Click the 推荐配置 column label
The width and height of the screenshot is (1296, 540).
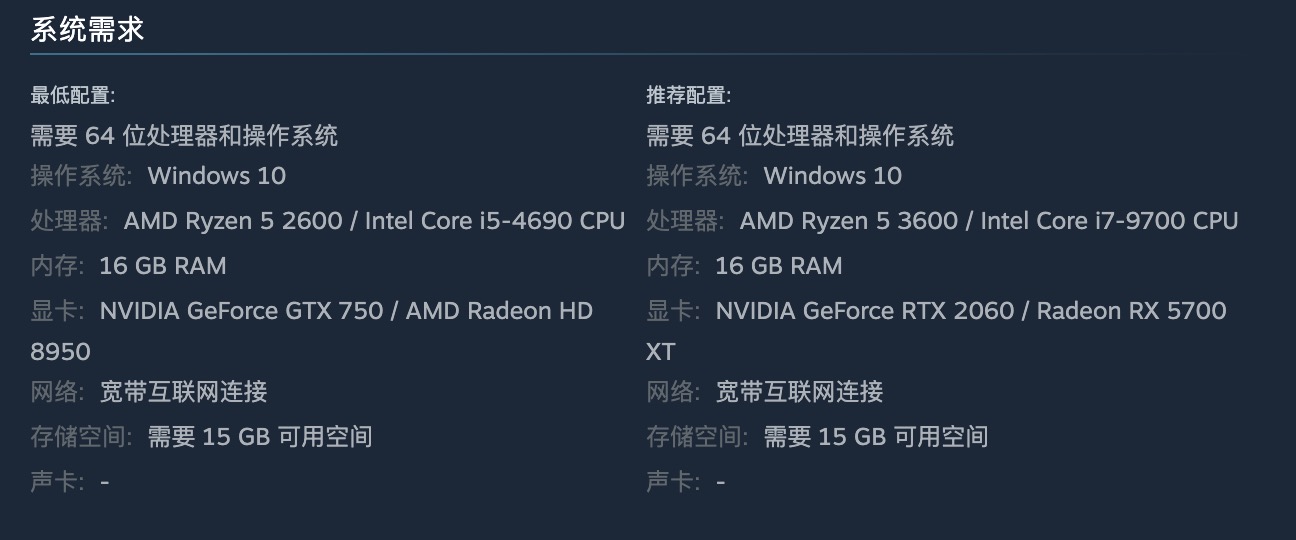[x=688, y=96]
